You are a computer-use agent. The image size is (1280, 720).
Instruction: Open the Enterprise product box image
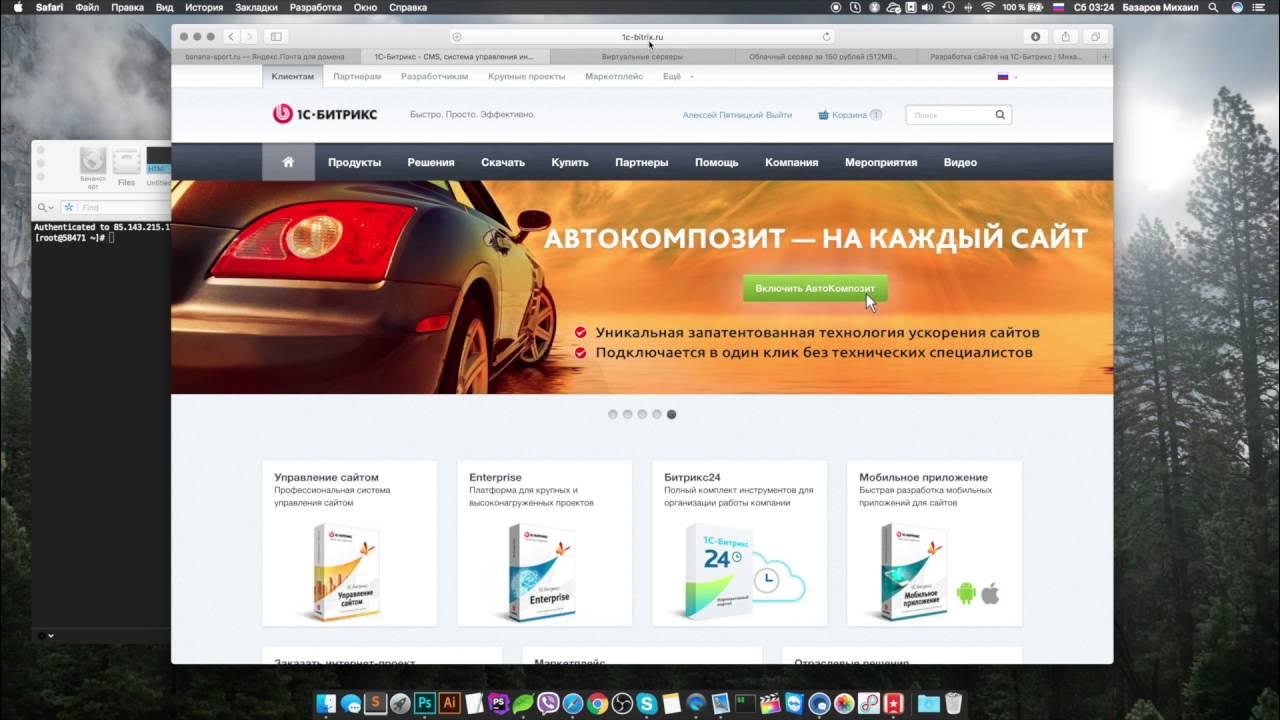point(540,572)
